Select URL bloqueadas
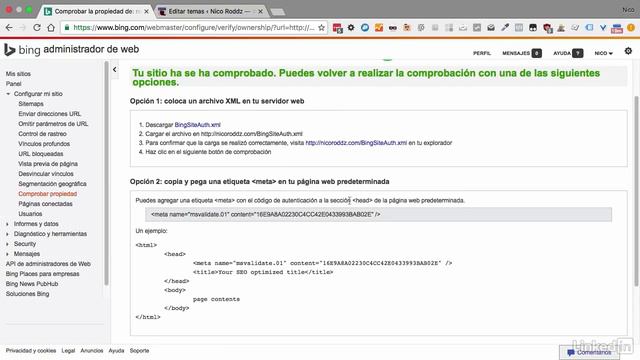The height and width of the screenshot is (360, 640). (40, 154)
